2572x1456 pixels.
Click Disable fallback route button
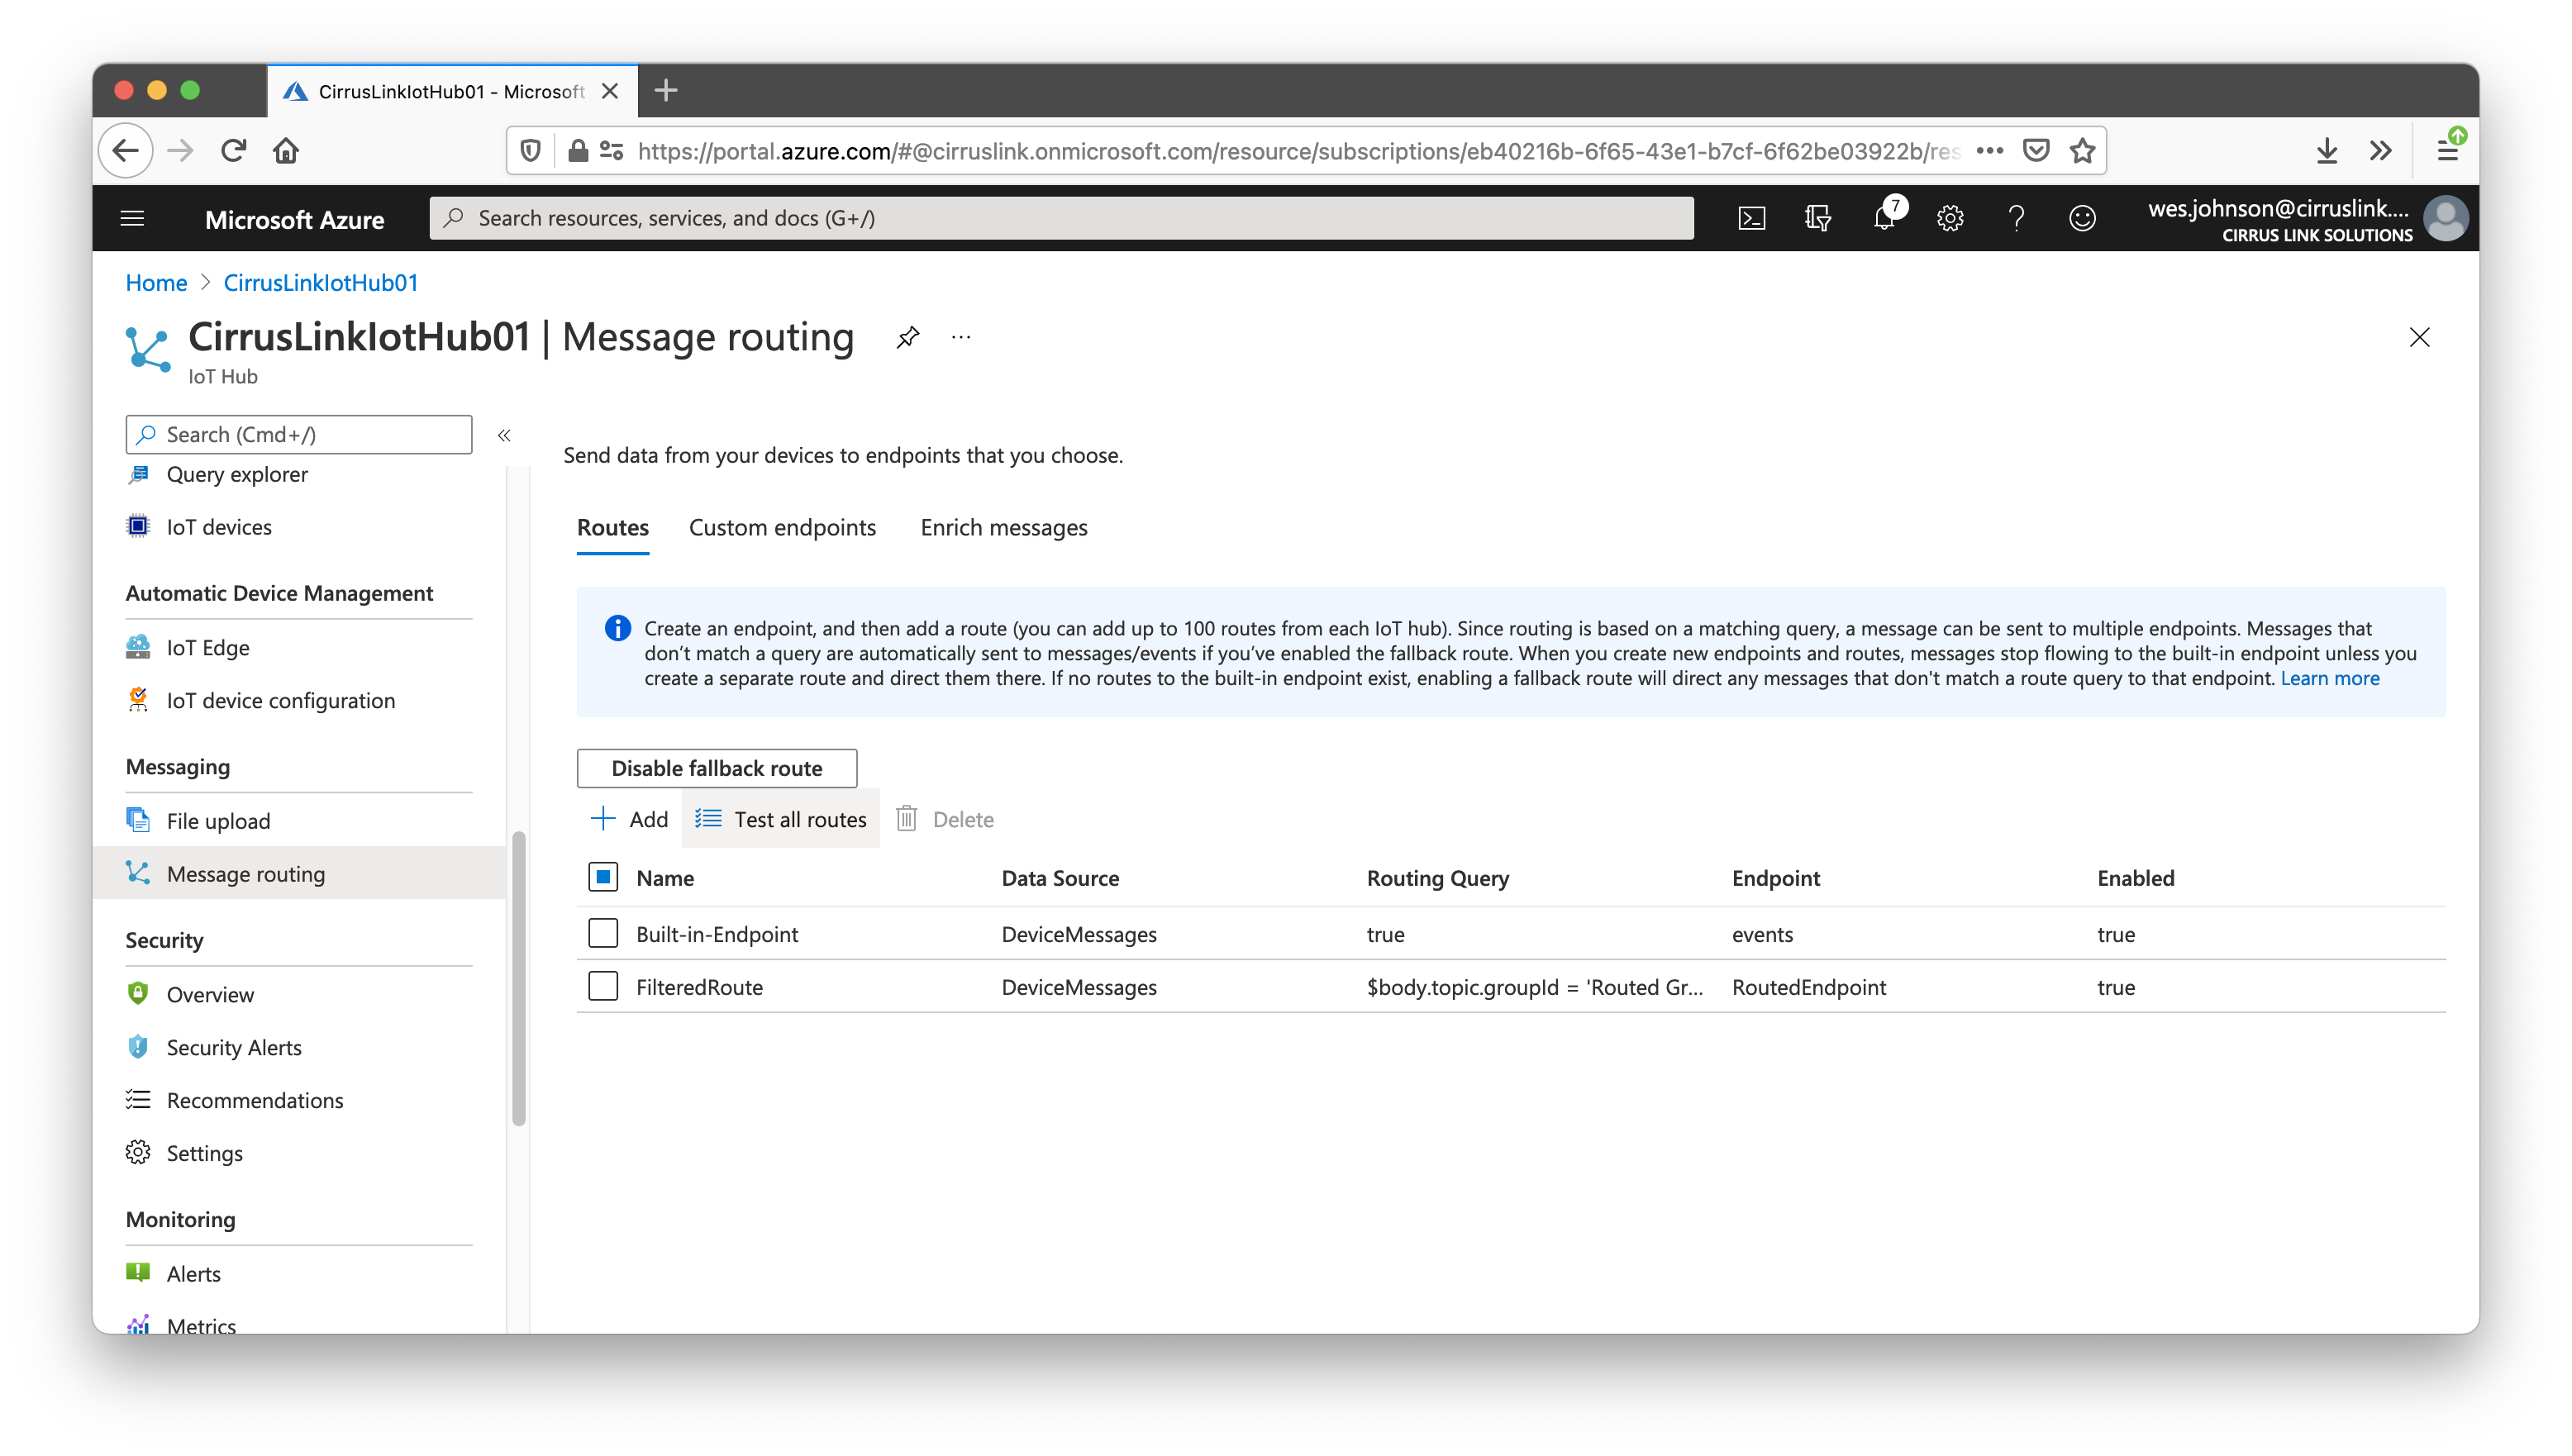click(x=716, y=768)
